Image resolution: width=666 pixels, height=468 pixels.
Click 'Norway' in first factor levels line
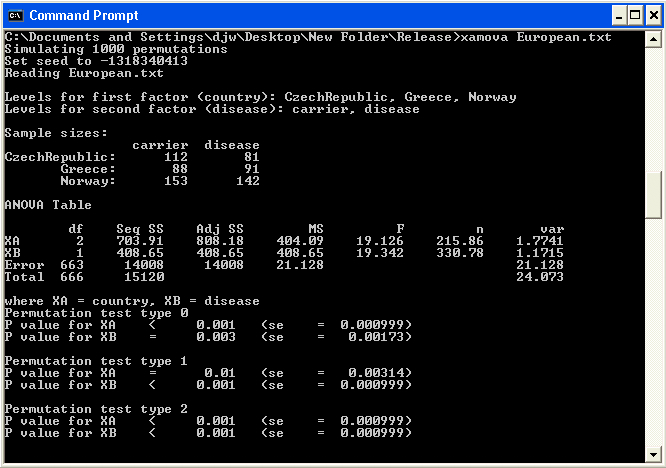(492, 97)
